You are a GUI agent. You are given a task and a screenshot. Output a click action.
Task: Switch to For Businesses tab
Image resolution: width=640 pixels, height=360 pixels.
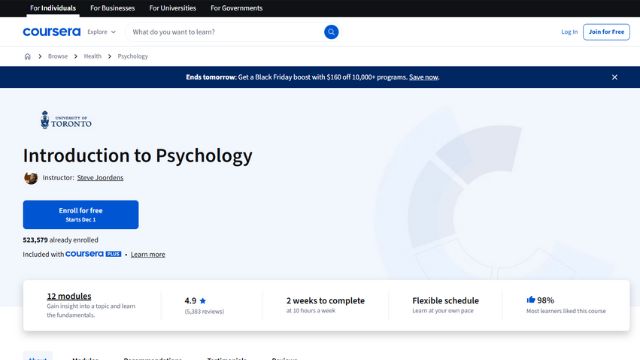coord(112,8)
